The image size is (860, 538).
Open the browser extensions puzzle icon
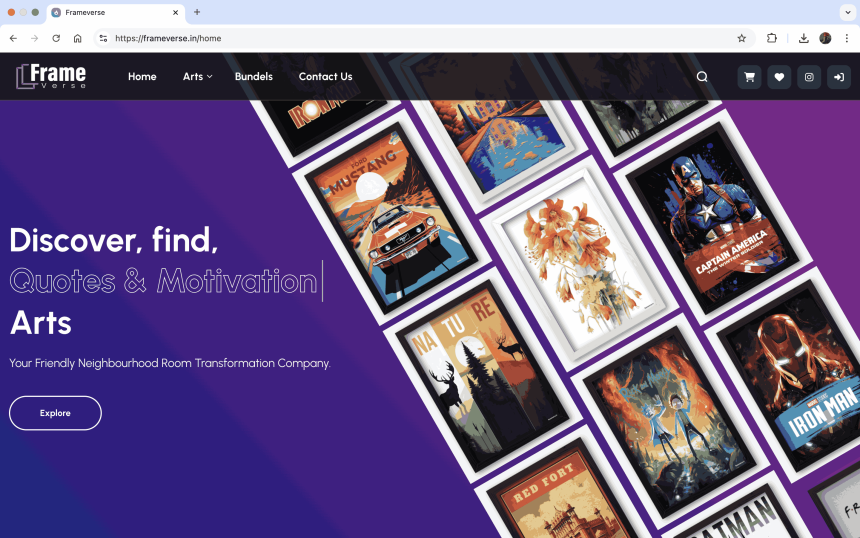[x=772, y=38]
